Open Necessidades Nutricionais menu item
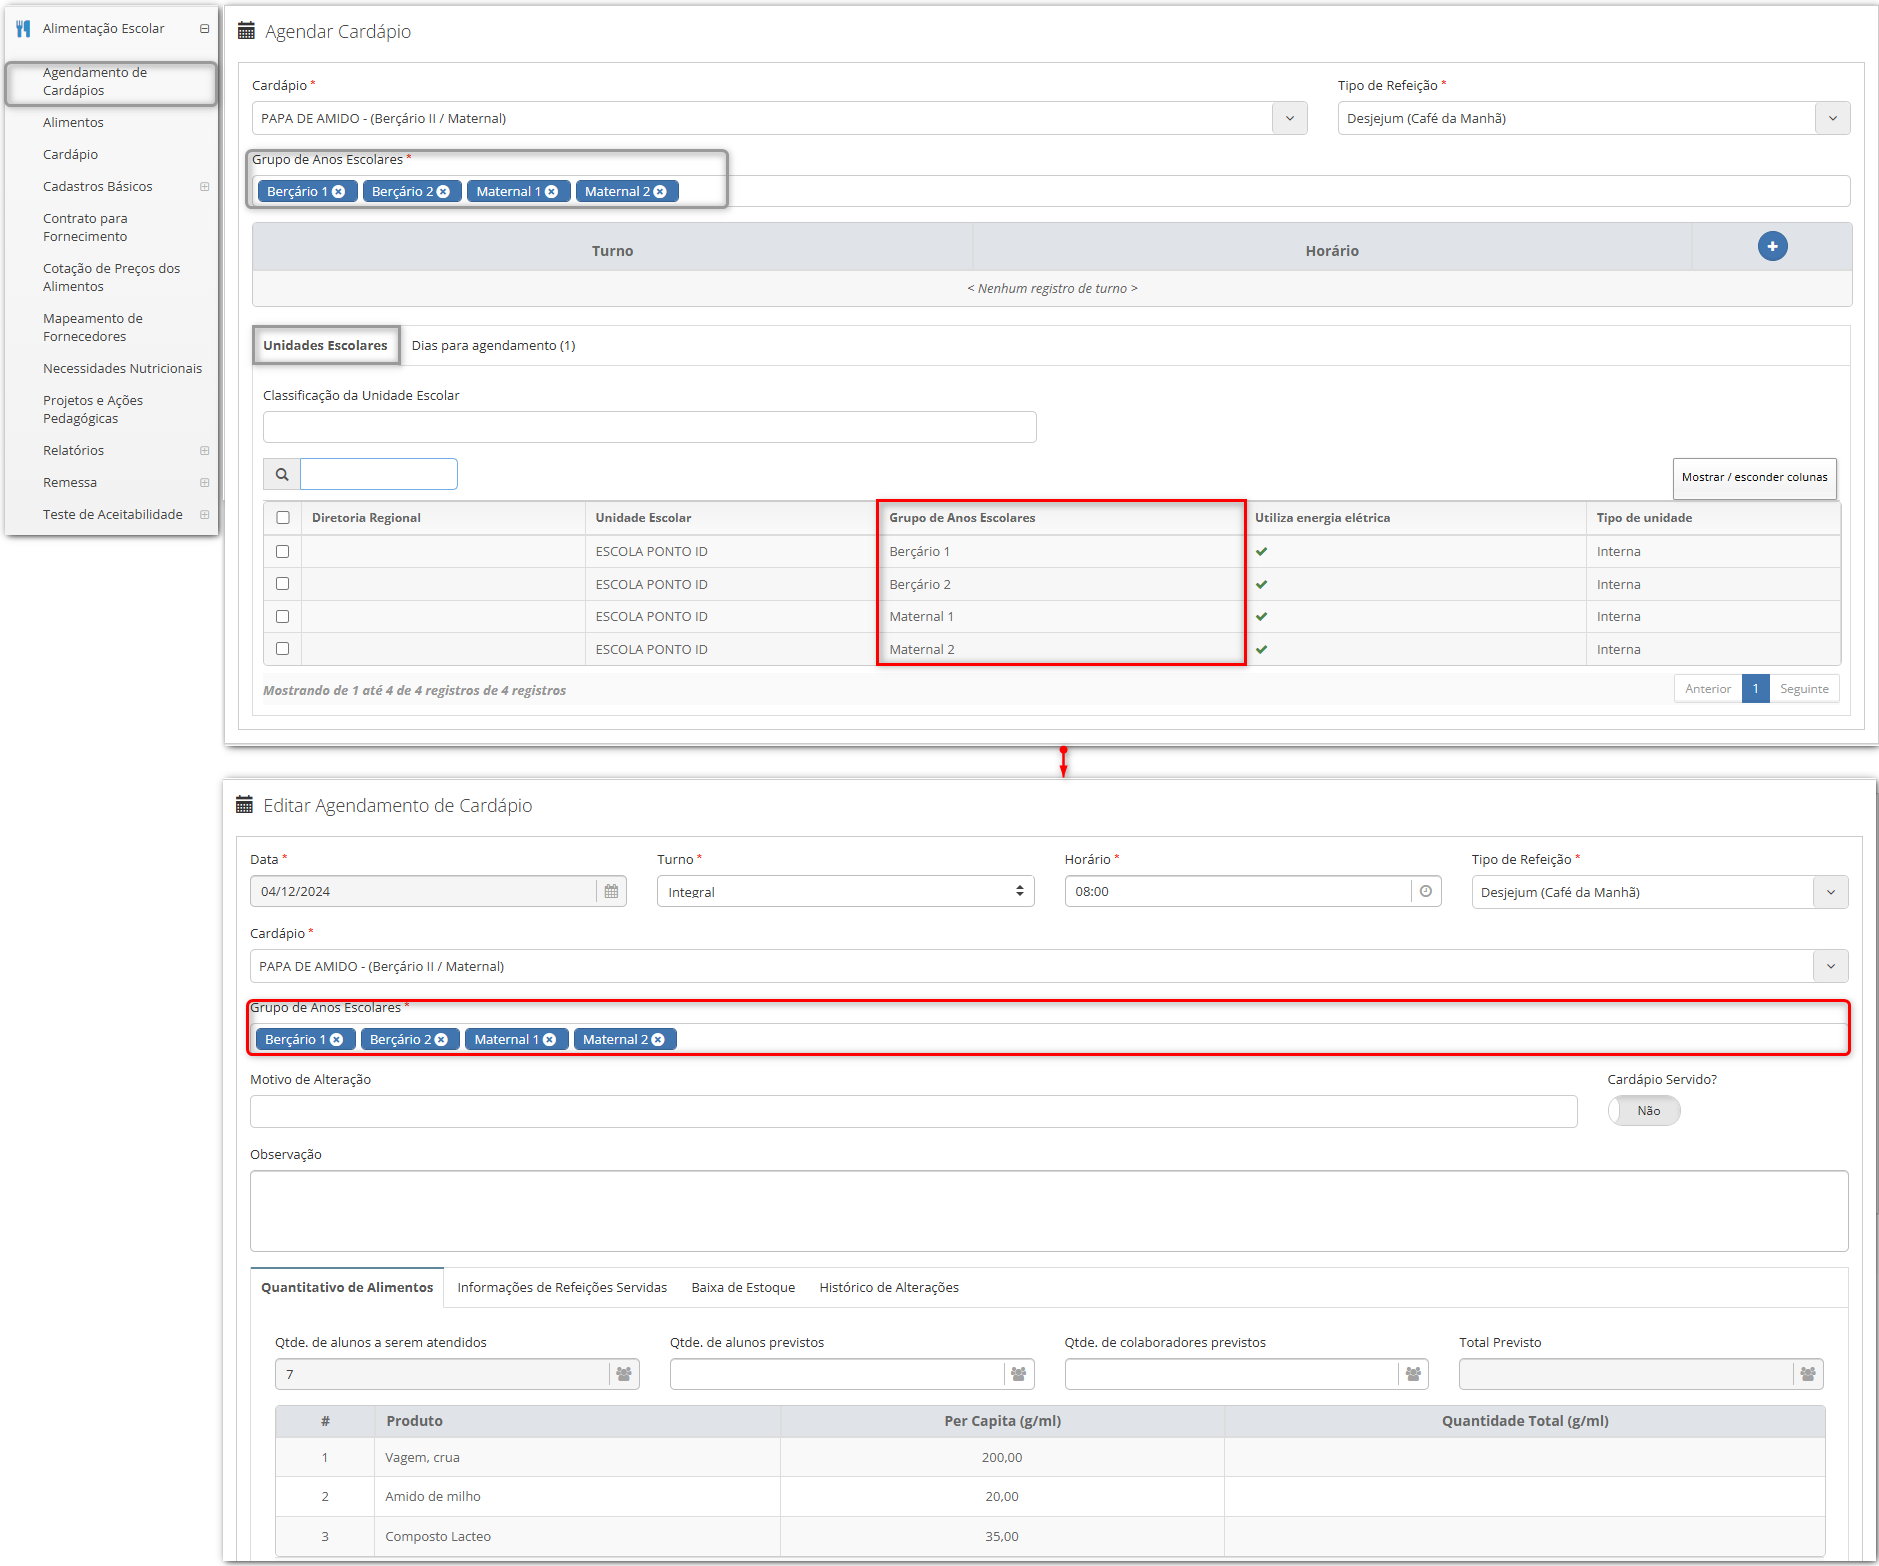Image resolution: width=1879 pixels, height=1566 pixels. [x=122, y=369]
